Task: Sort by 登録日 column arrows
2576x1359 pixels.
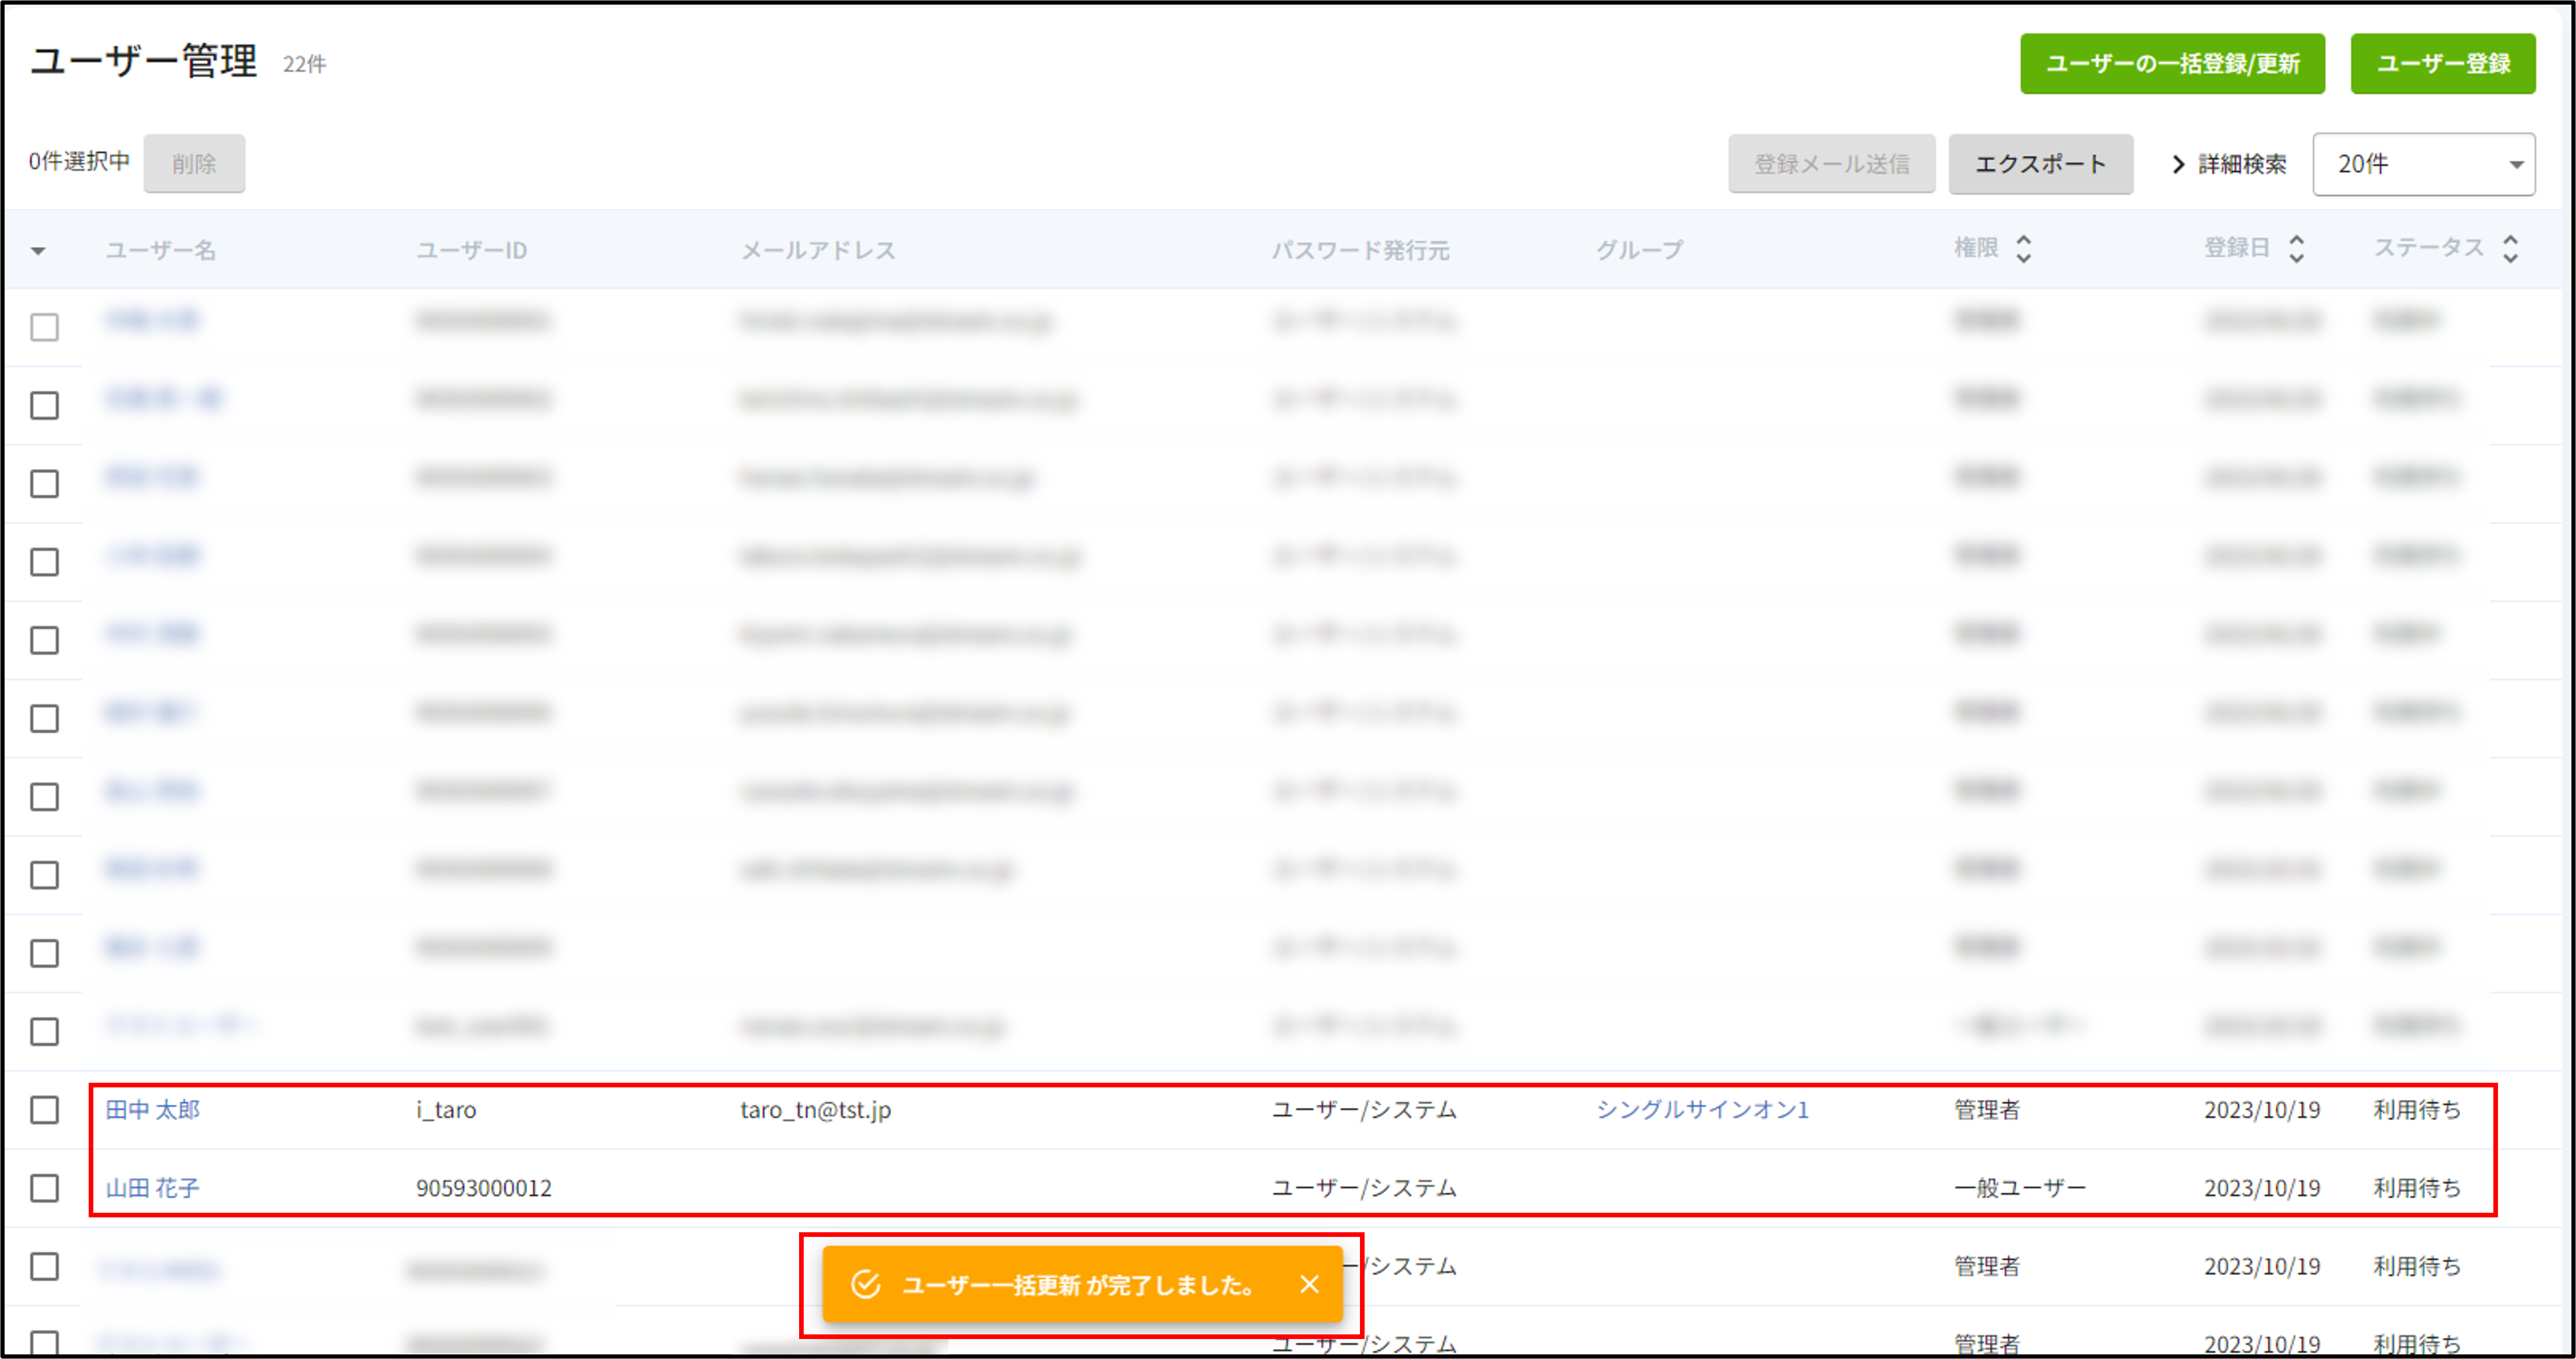Action: pyautogui.click(x=2296, y=249)
